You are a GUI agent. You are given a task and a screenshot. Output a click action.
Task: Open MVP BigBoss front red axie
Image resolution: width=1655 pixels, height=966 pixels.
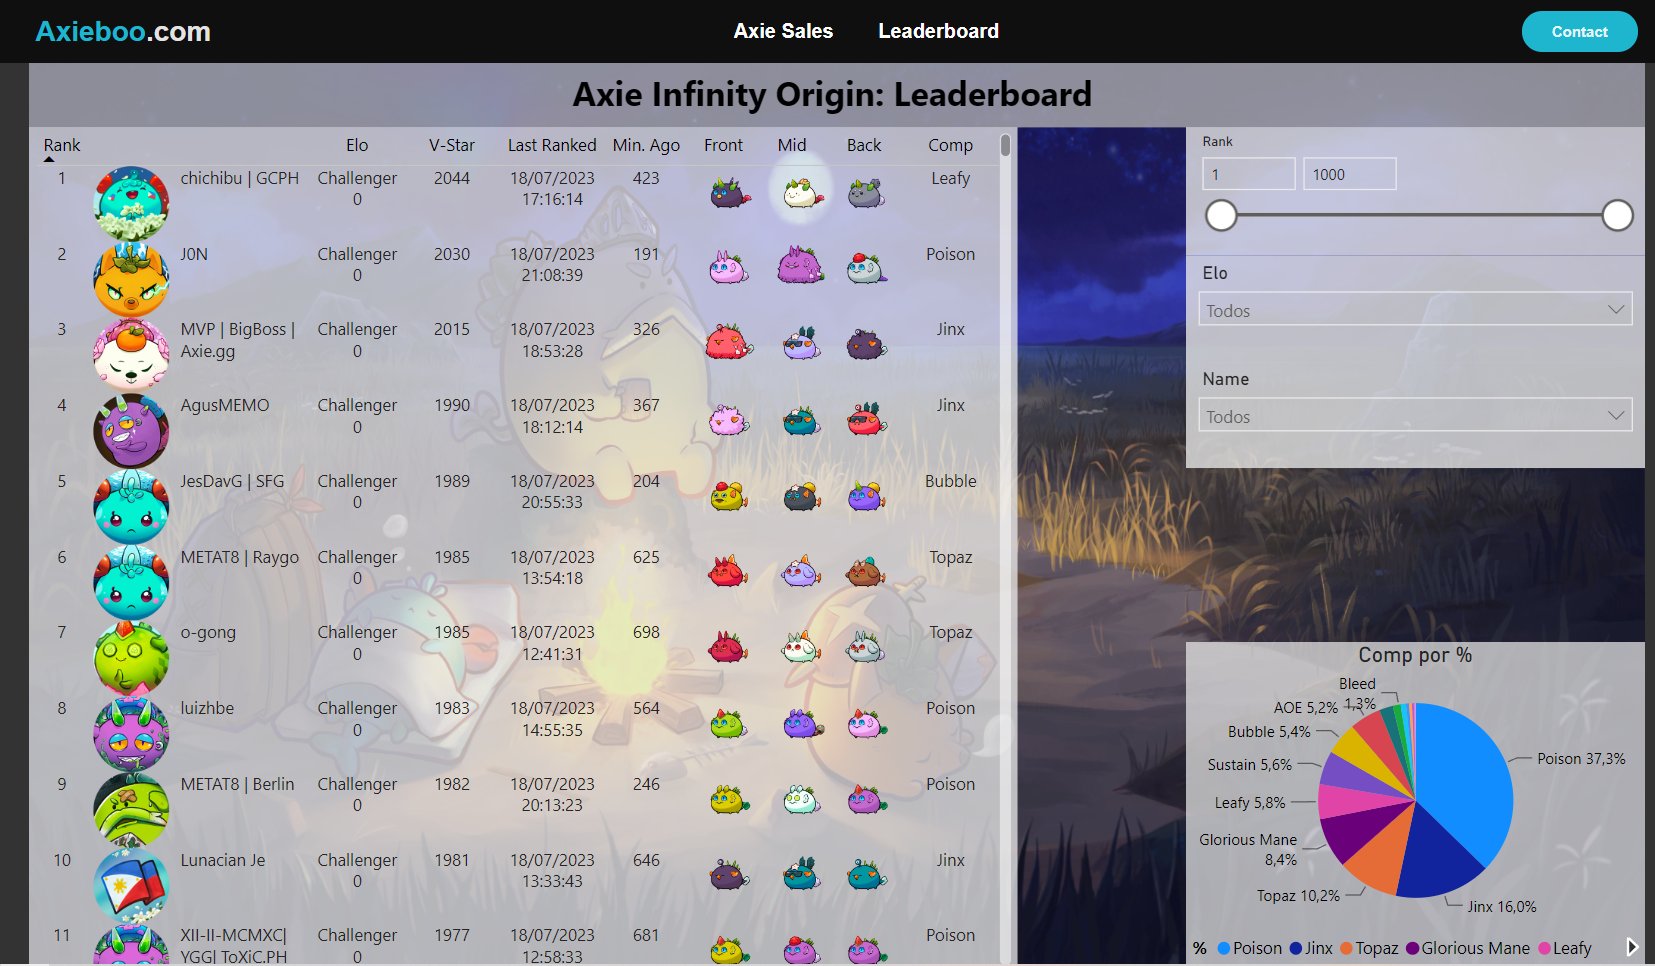(x=729, y=343)
